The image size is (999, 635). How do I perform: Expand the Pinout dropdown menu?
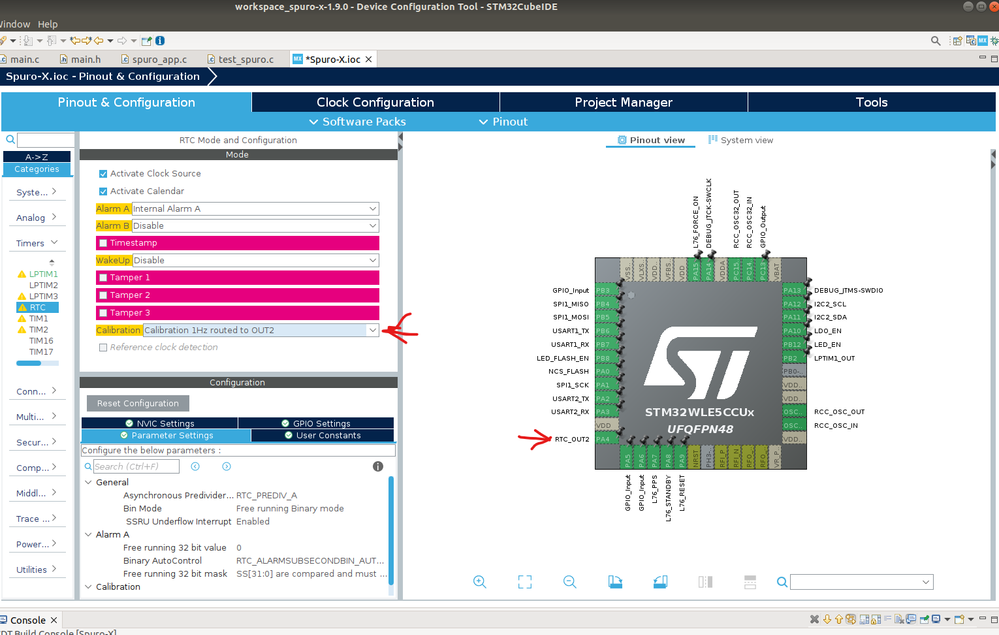[x=503, y=122]
